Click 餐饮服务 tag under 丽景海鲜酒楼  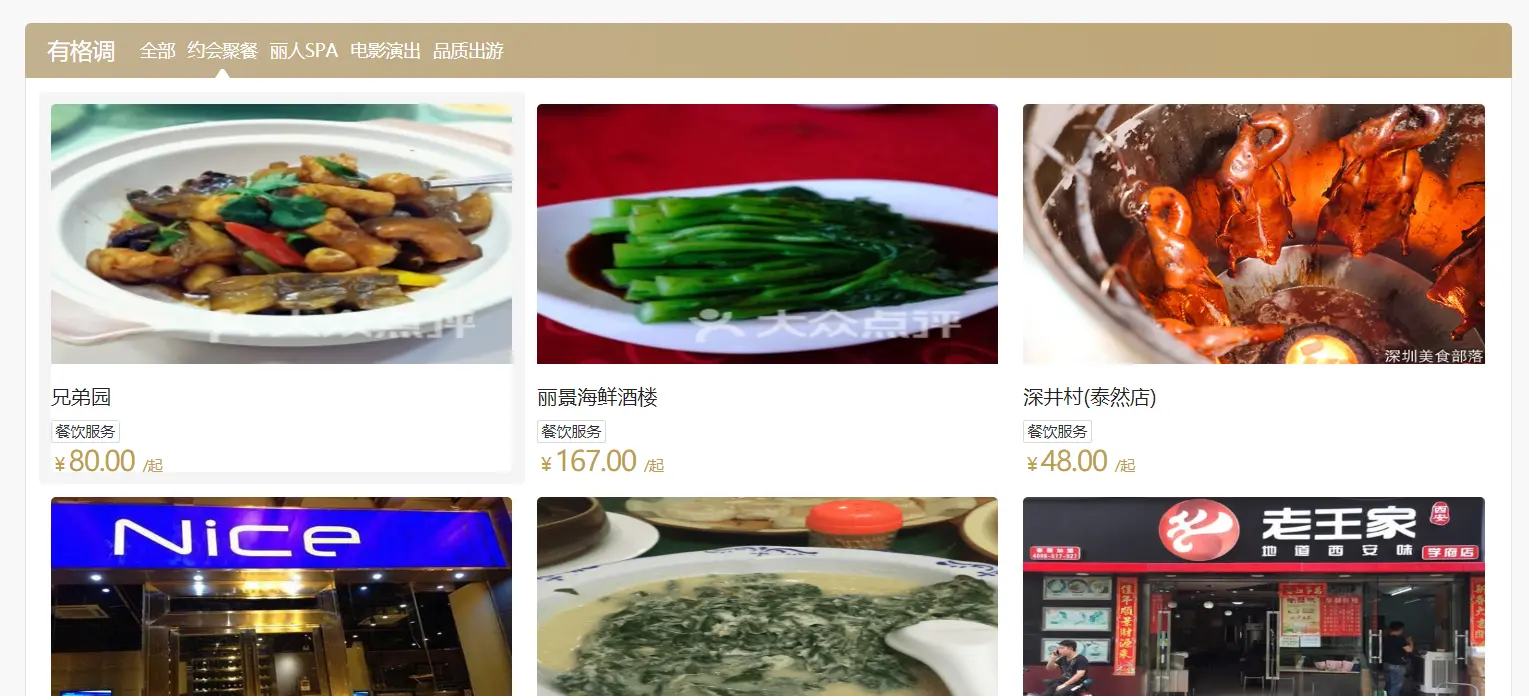[x=571, y=432]
